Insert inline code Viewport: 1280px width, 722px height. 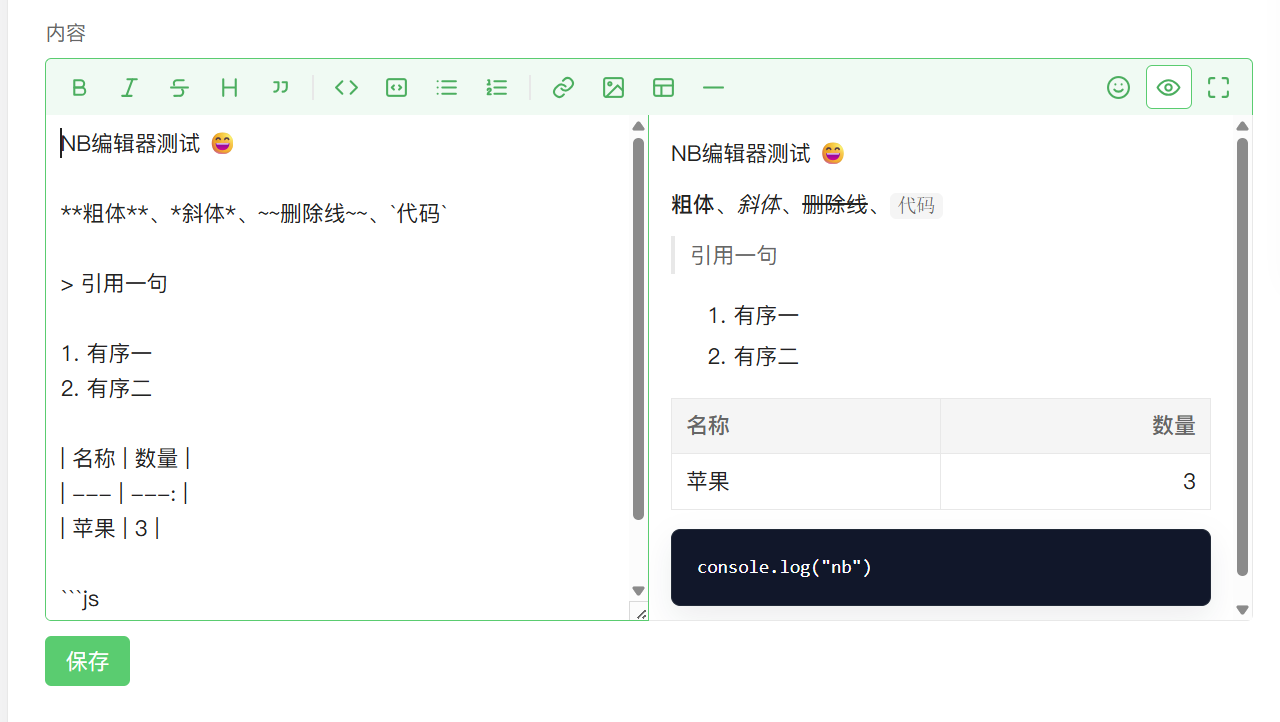click(346, 88)
